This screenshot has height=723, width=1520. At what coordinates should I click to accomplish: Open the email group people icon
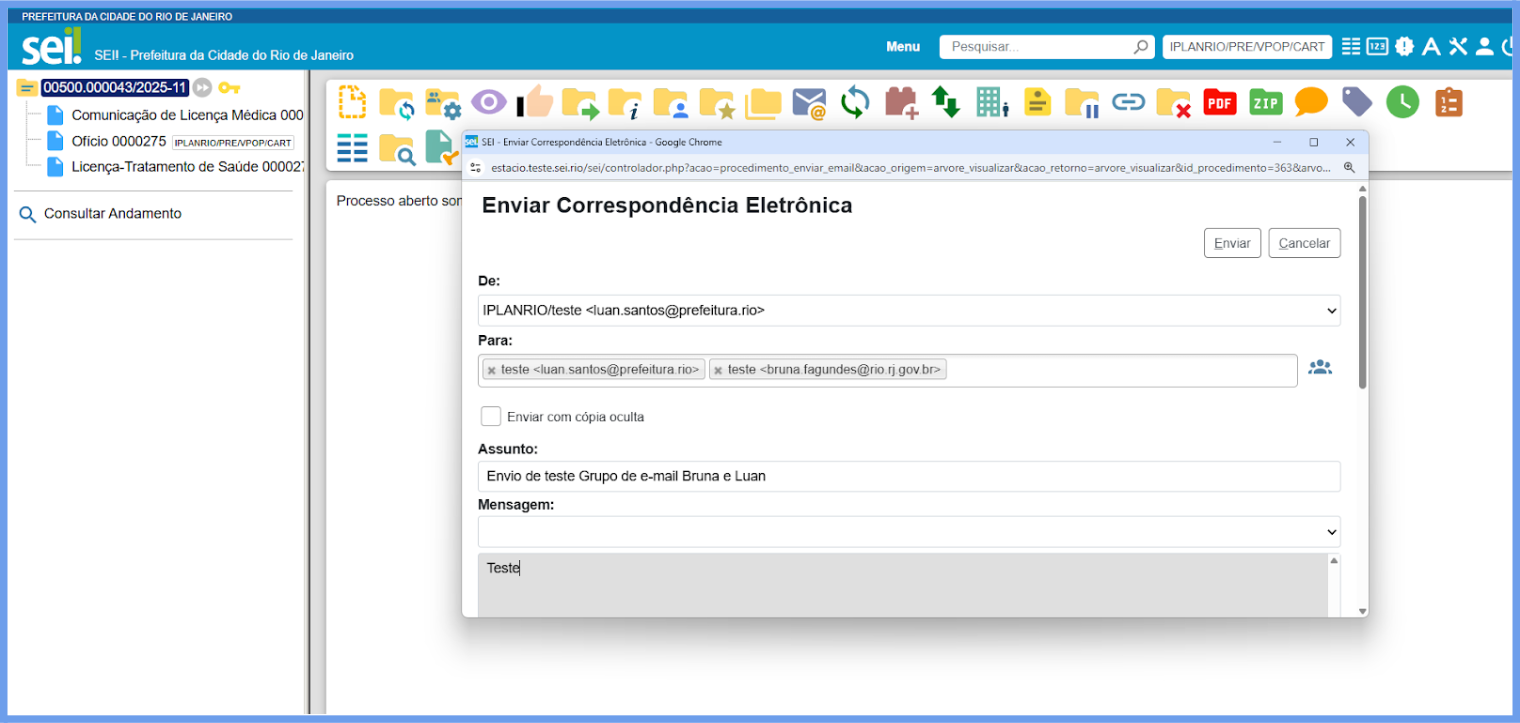click(x=1320, y=367)
